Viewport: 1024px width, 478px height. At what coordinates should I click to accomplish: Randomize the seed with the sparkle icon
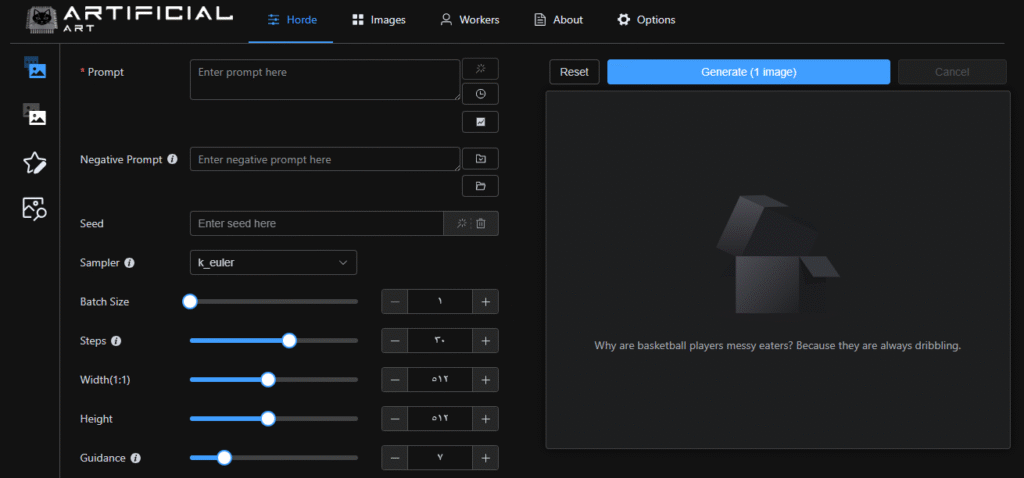coord(460,224)
